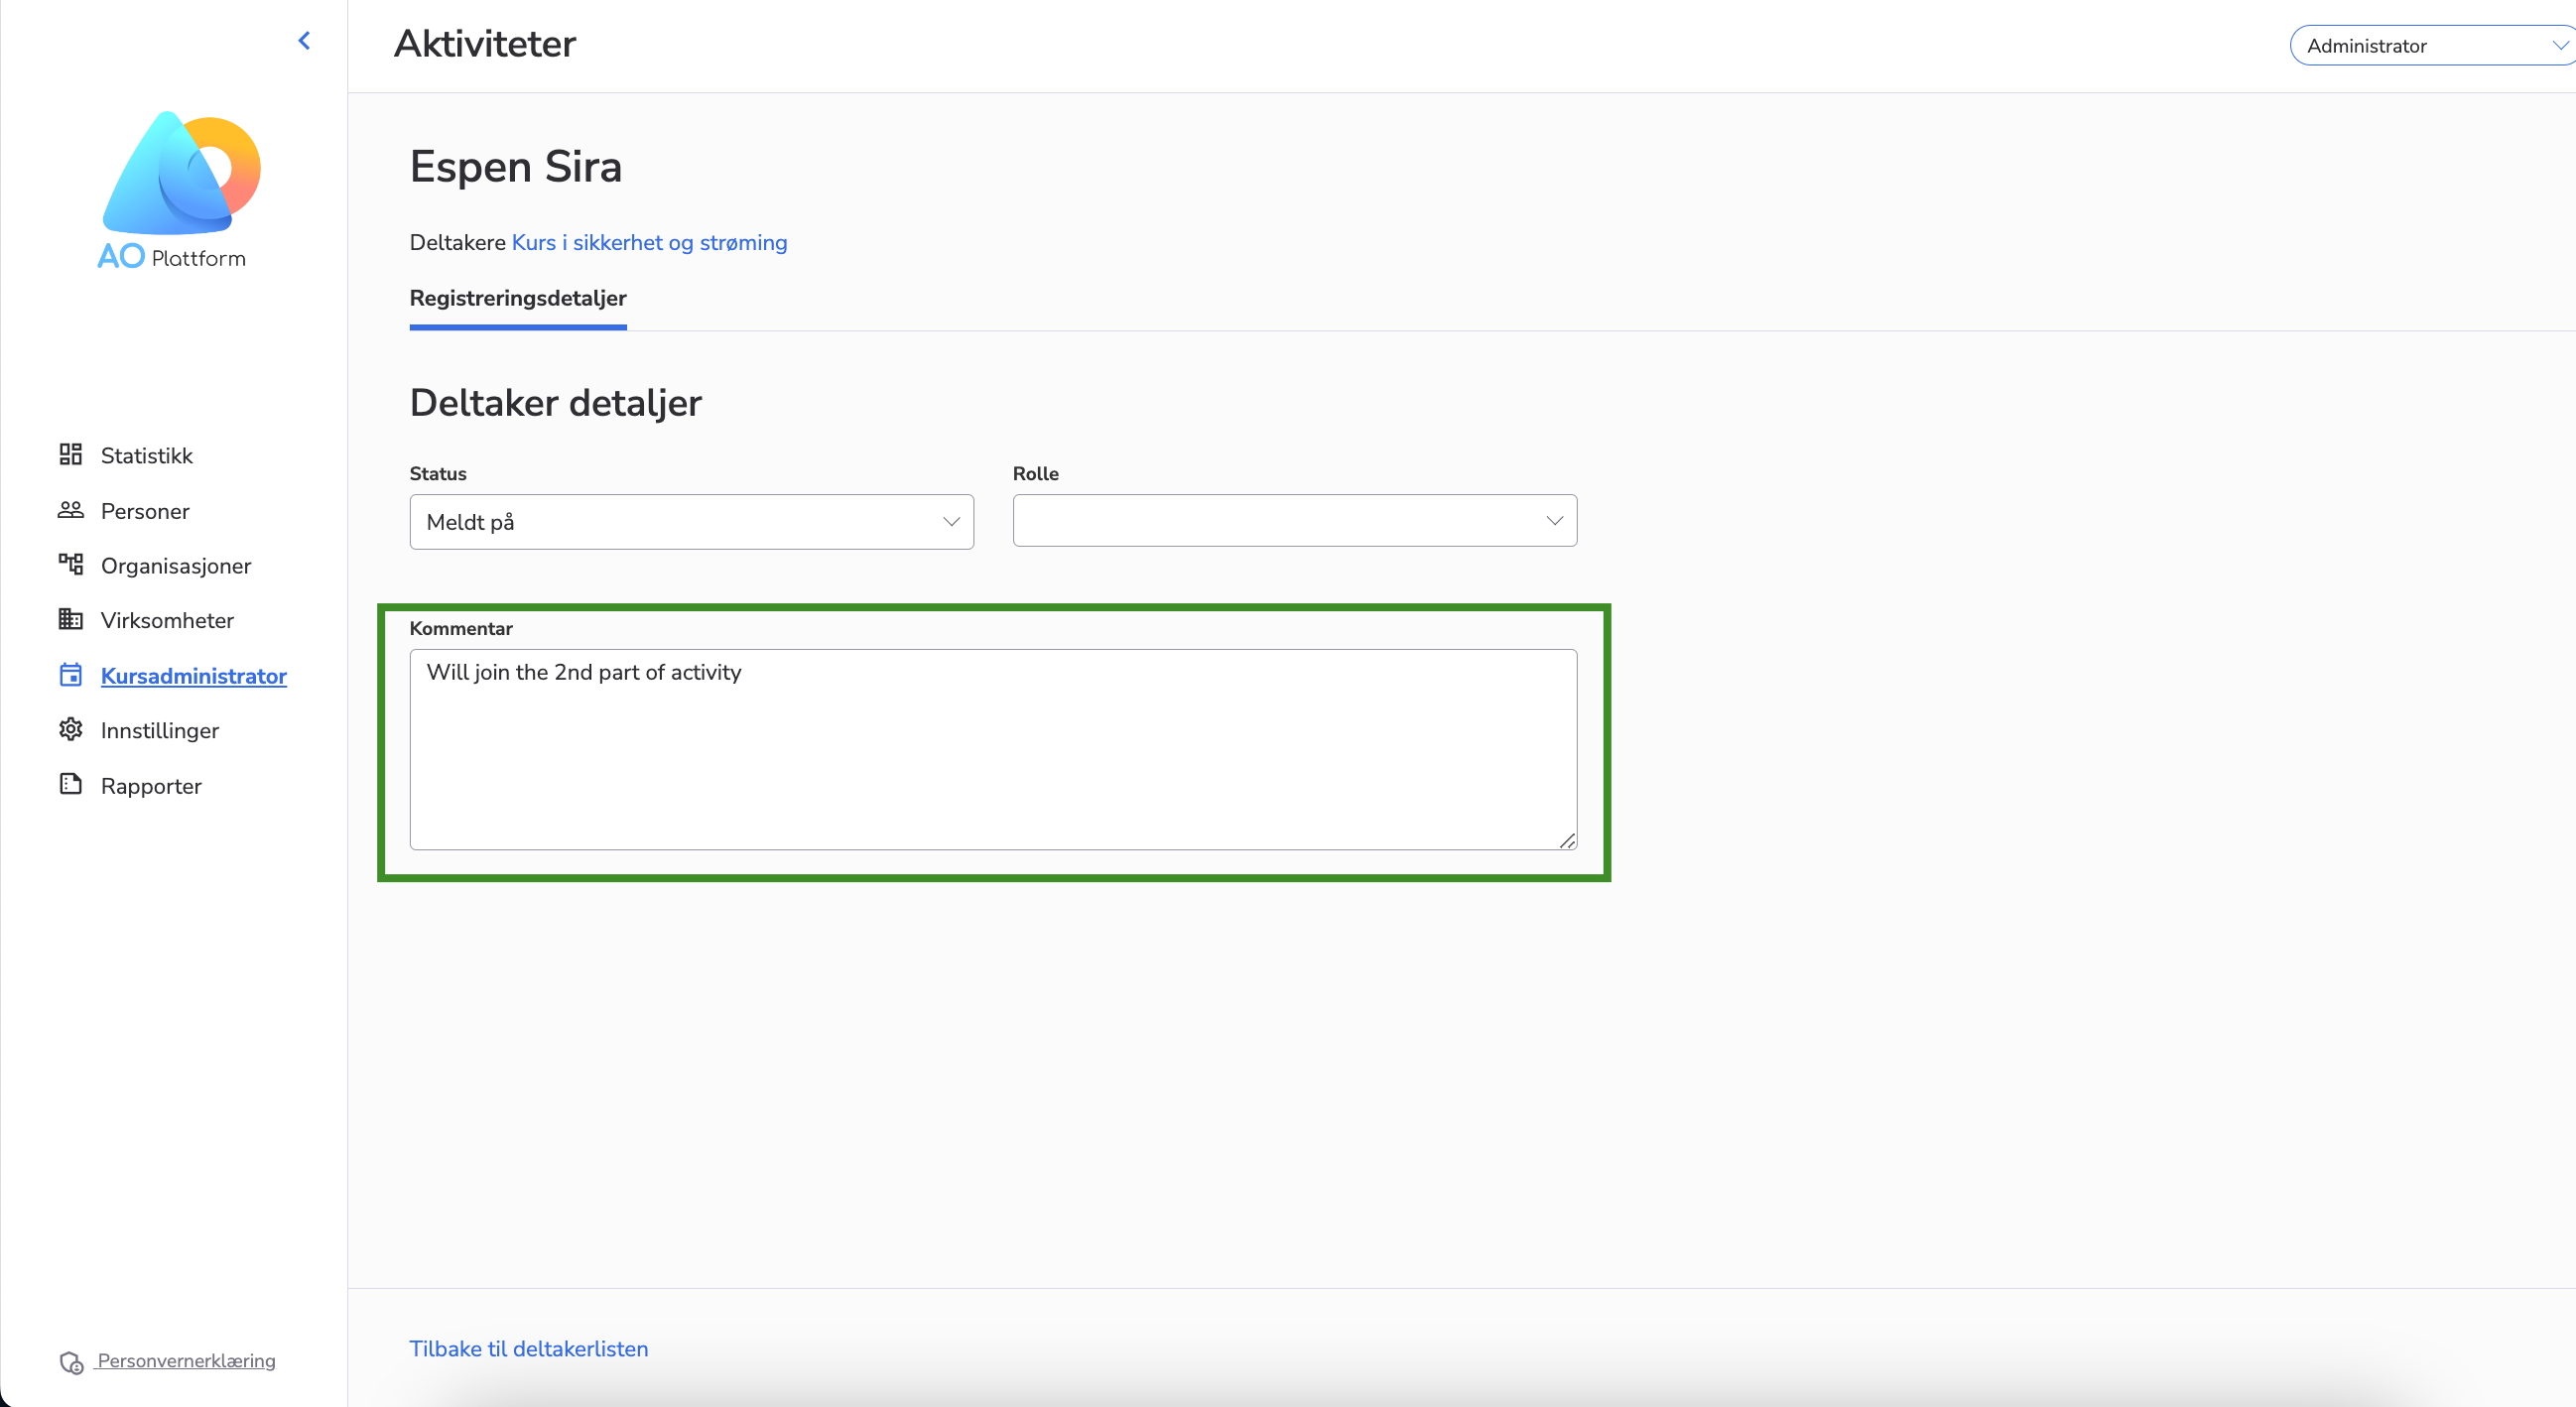Image resolution: width=2576 pixels, height=1407 pixels.
Task: Click Tilbake til deltakerlisten link
Action: pos(529,1349)
